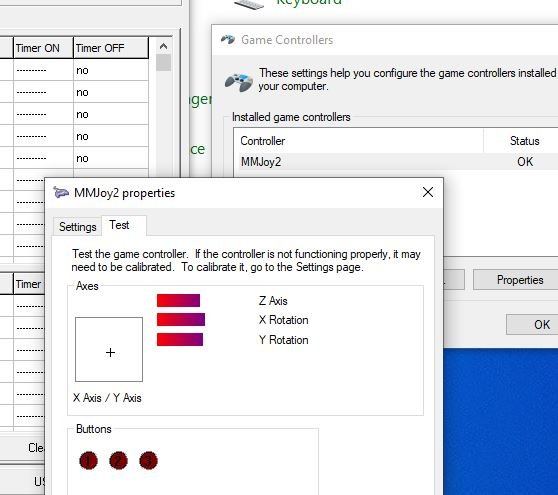Screen dimensions: 558x495
Task: Open Properties for selected controller
Action: pyautogui.click(x=520, y=280)
